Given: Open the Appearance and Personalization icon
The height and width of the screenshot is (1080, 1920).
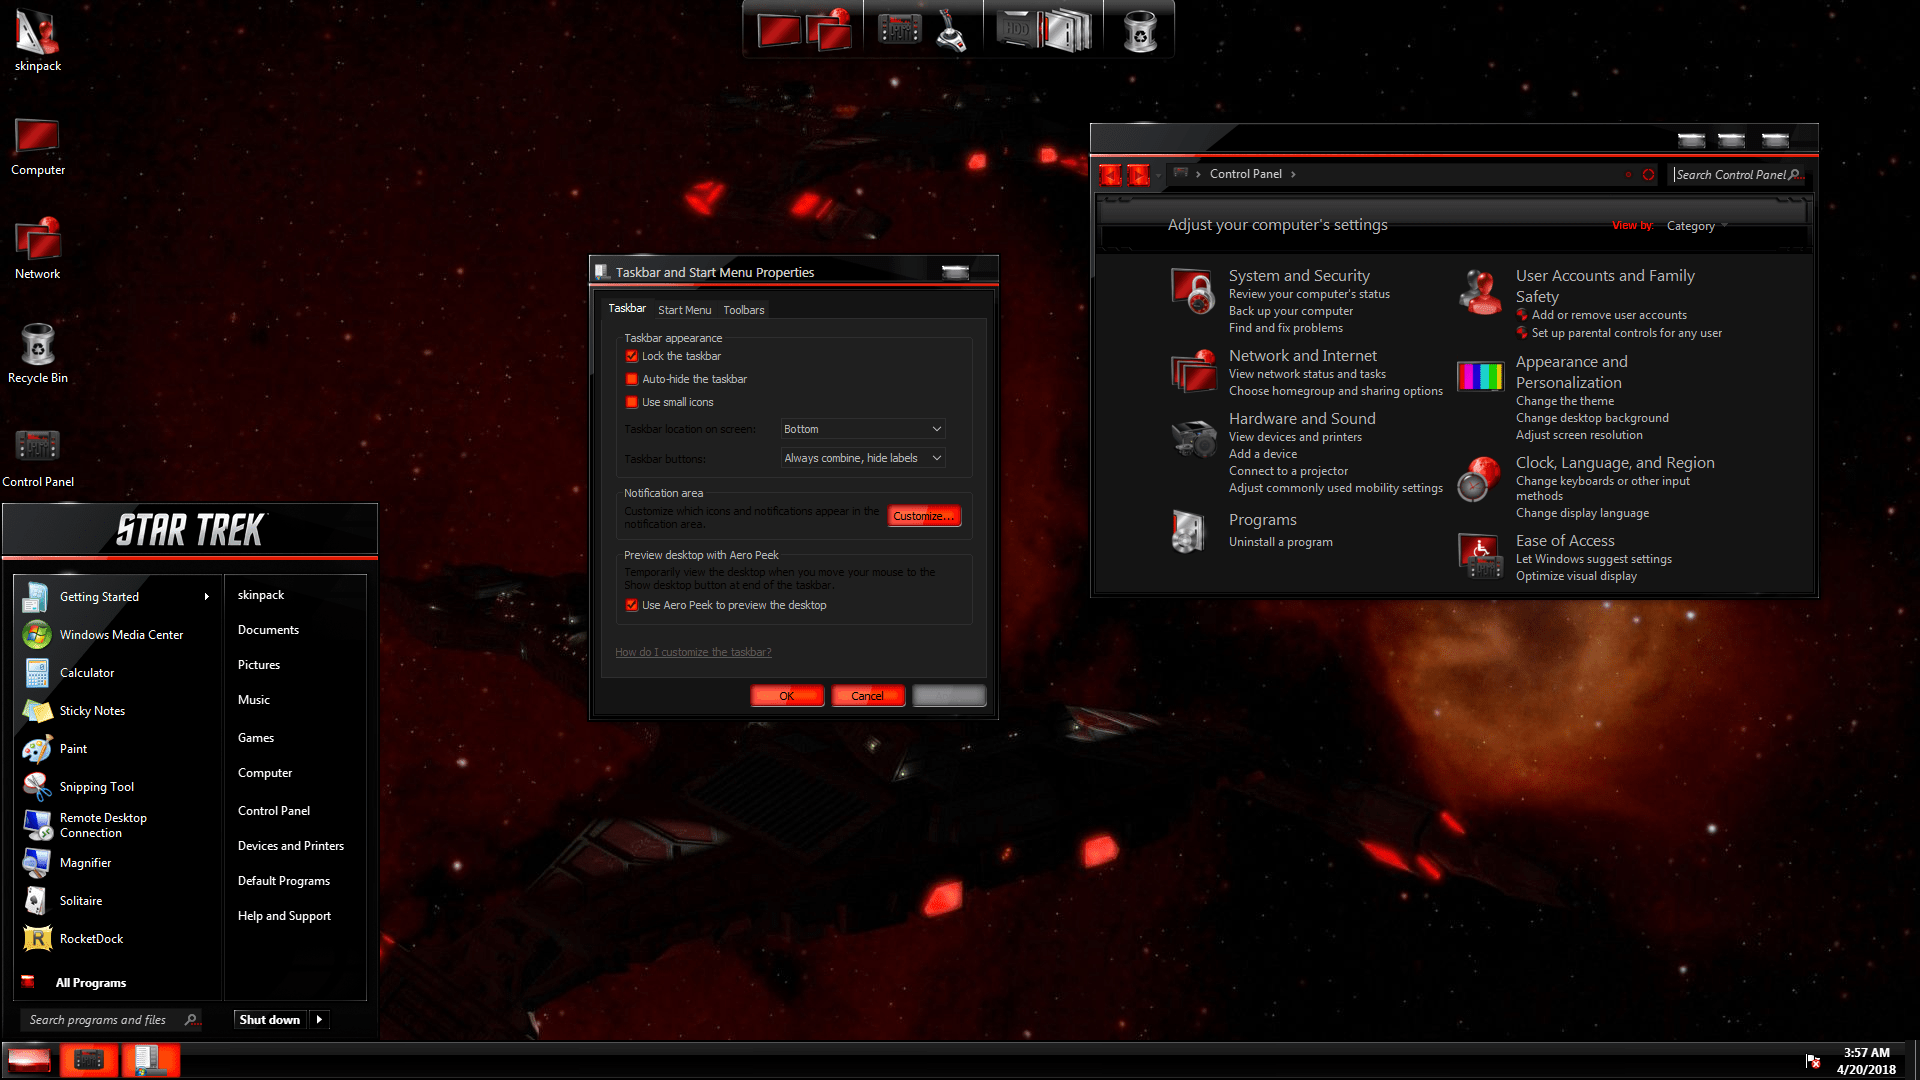Looking at the screenshot, I should click(x=1480, y=376).
